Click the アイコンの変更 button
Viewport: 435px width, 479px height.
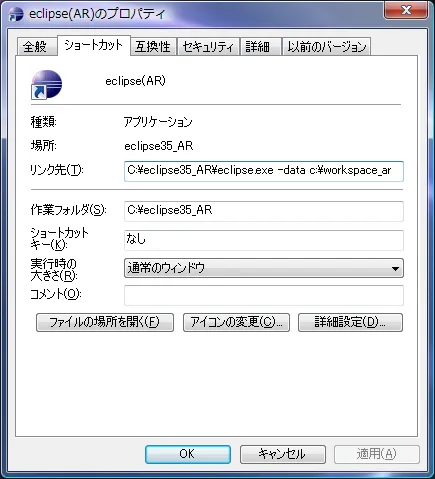click(236, 322)
